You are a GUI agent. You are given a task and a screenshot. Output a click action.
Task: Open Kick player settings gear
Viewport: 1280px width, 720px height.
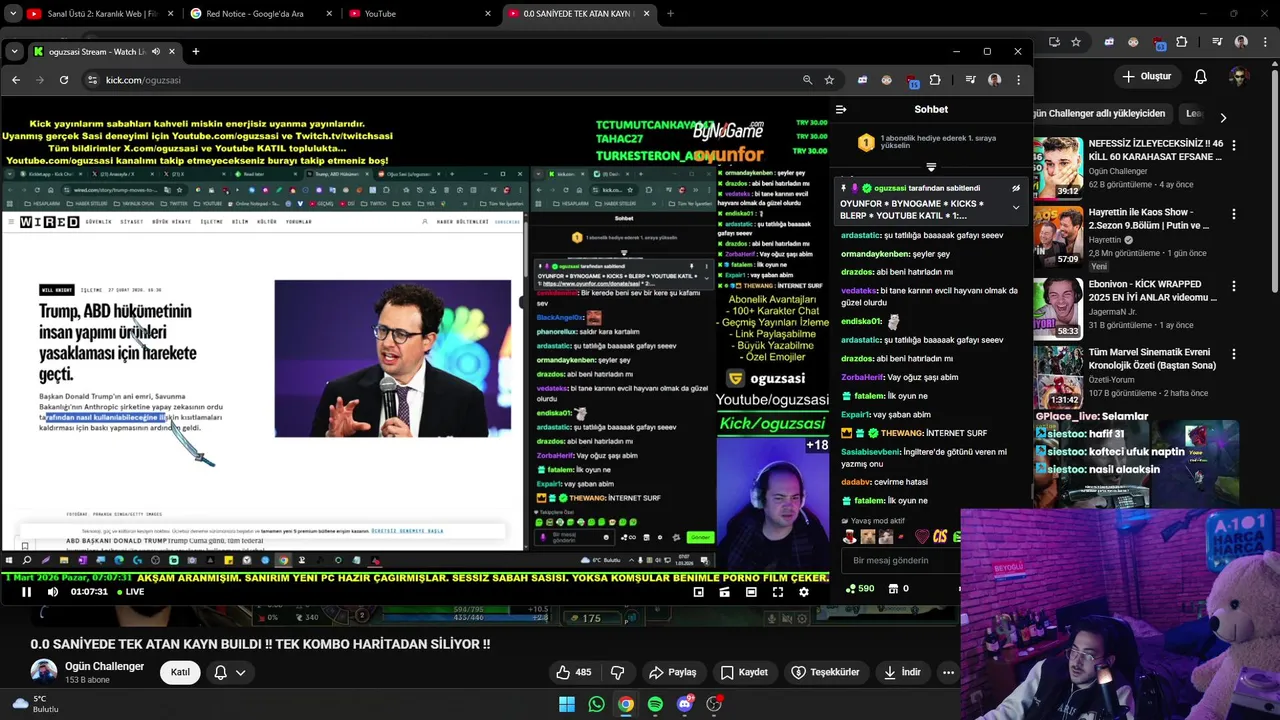(803, 592)
